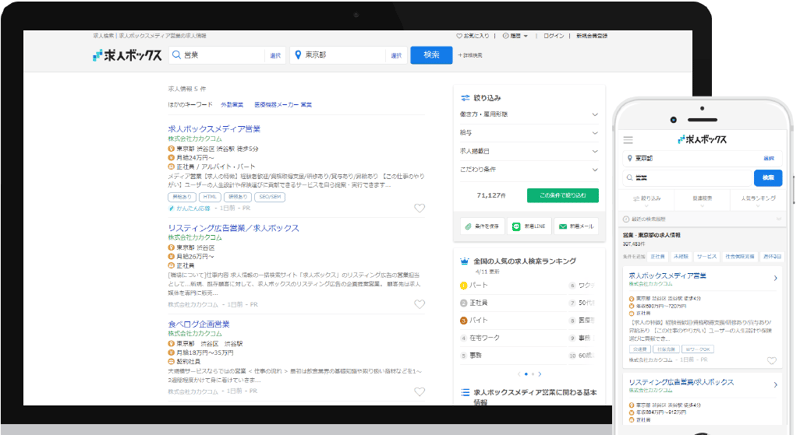The height and width of the screenshot is (435, 800).
Task: Open the 履歴 dropdown in the top bar
Action: pos(515,36)
